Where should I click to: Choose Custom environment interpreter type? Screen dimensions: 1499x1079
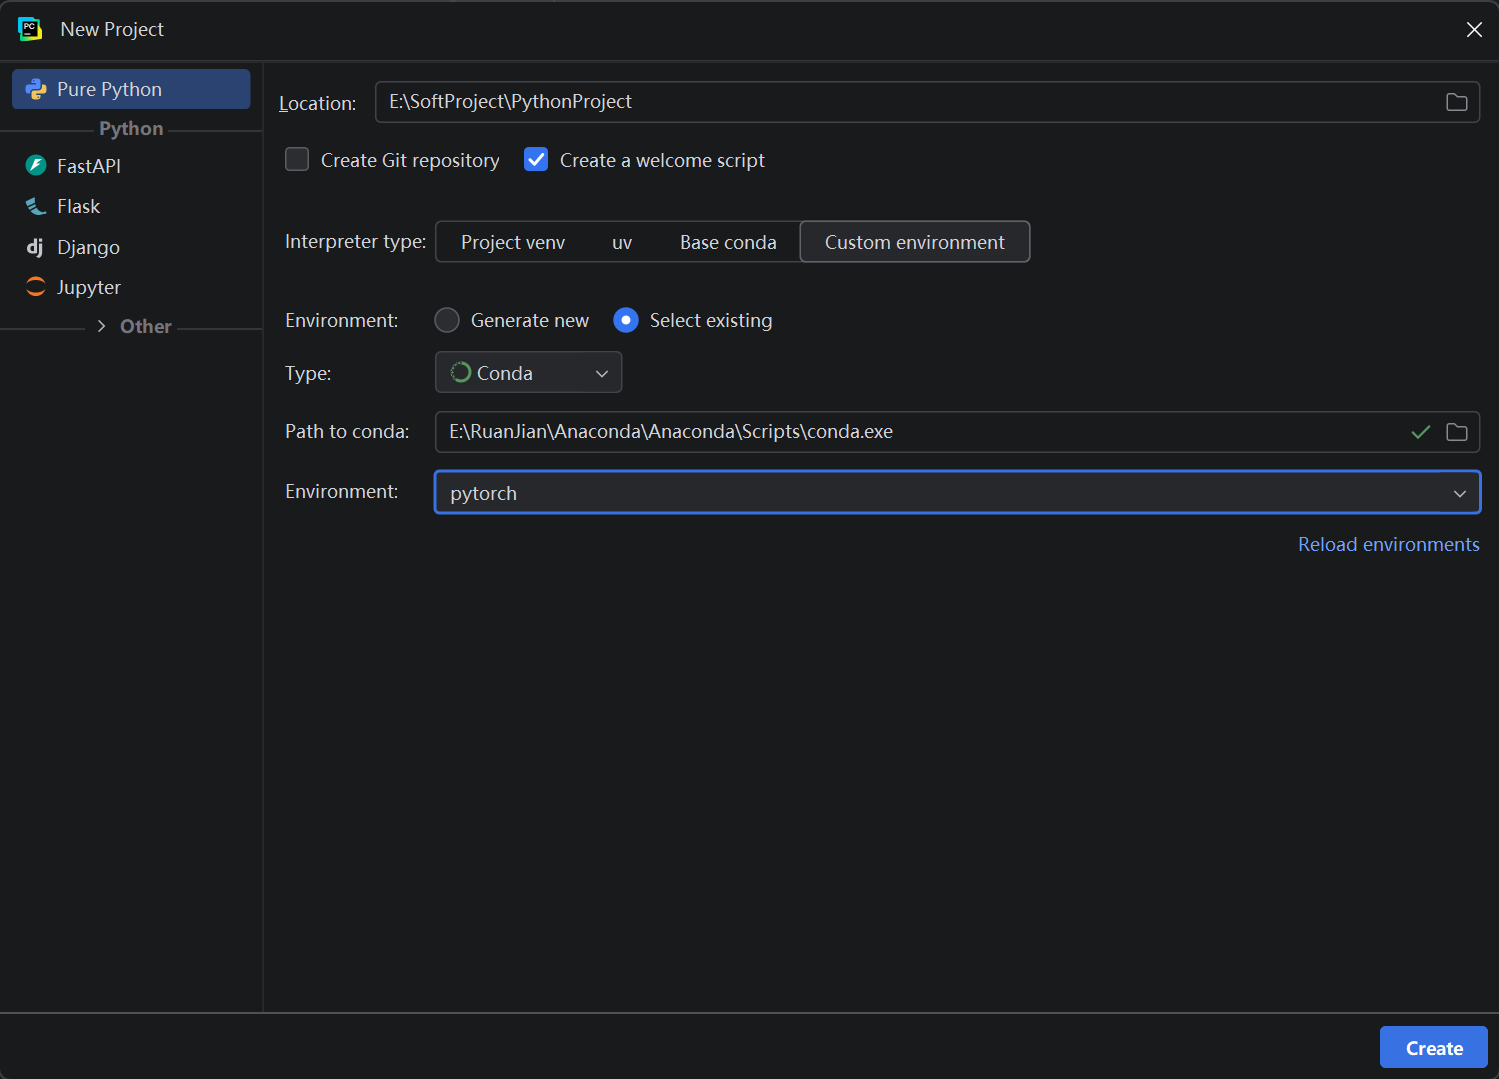click(x=915, y=242)
